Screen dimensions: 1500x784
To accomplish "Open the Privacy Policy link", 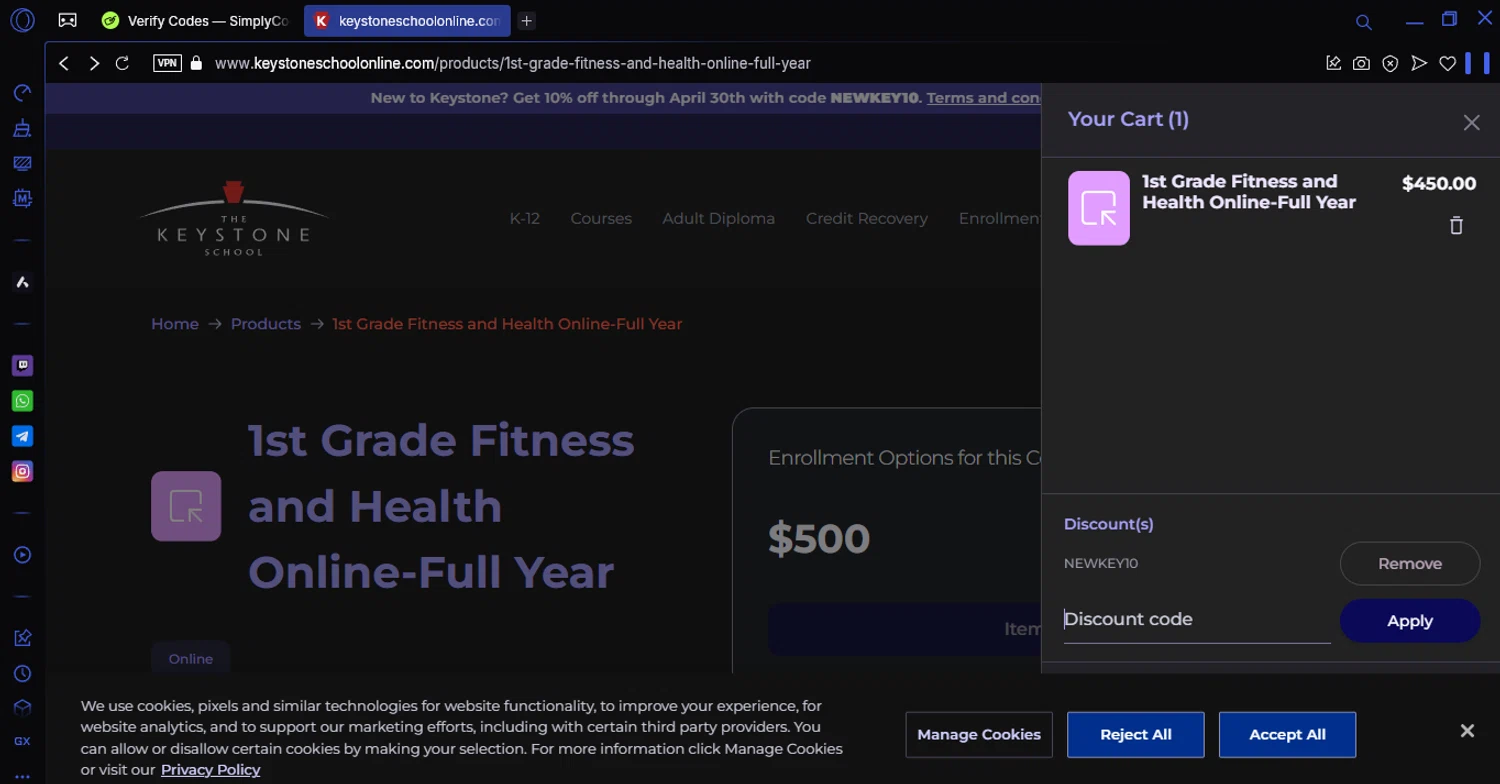I will tap(210, 769).
